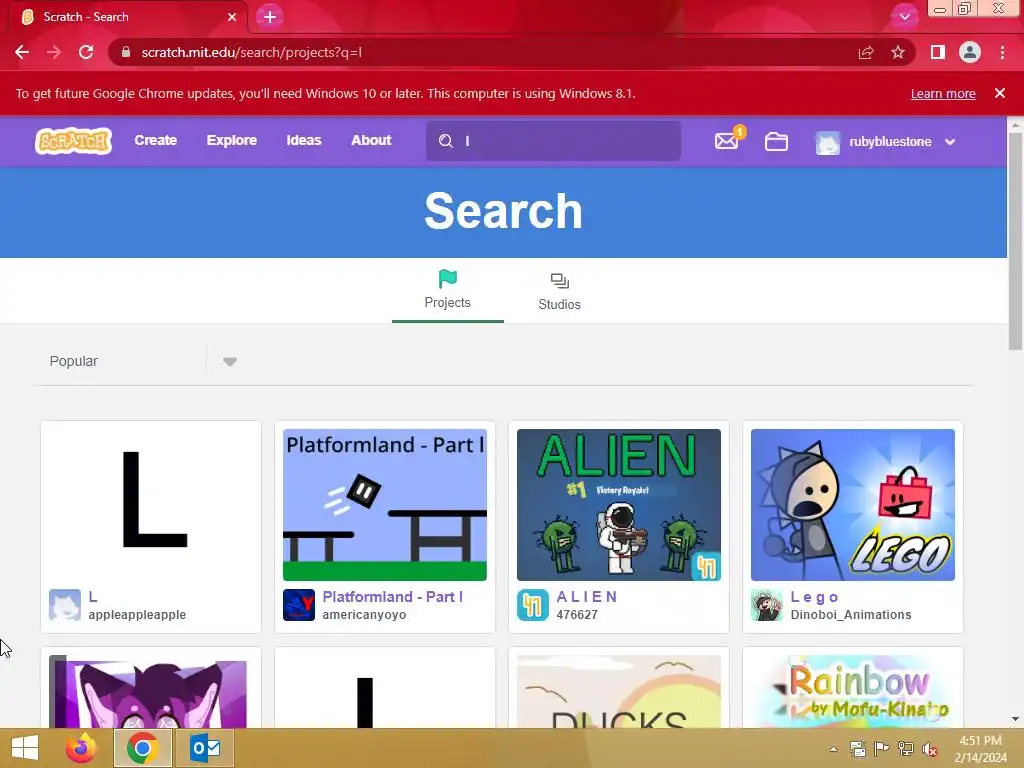Visit appleappleapple's profile
The image size is (1024, 768).
[137, 615]
